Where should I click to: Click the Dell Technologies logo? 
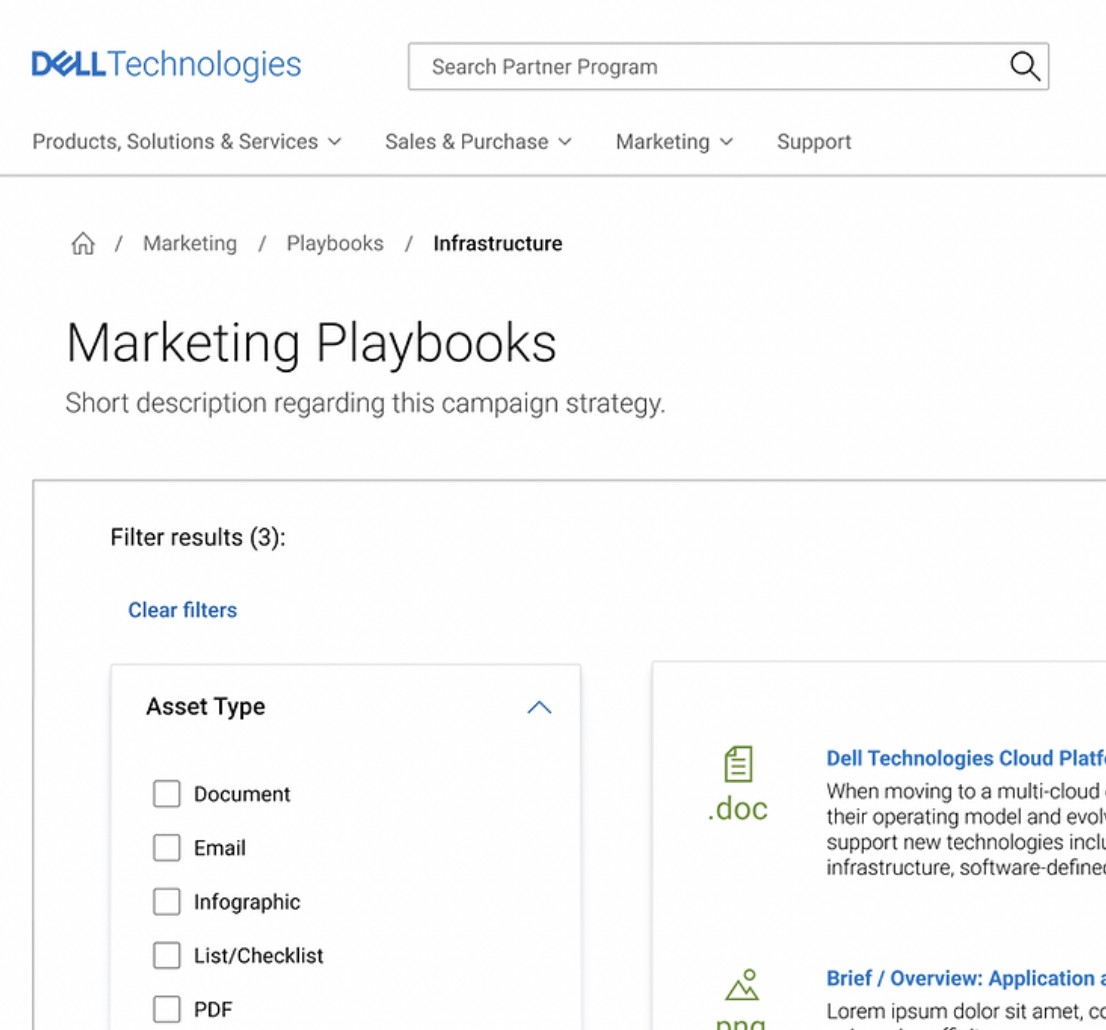click(x=166, y=65)
